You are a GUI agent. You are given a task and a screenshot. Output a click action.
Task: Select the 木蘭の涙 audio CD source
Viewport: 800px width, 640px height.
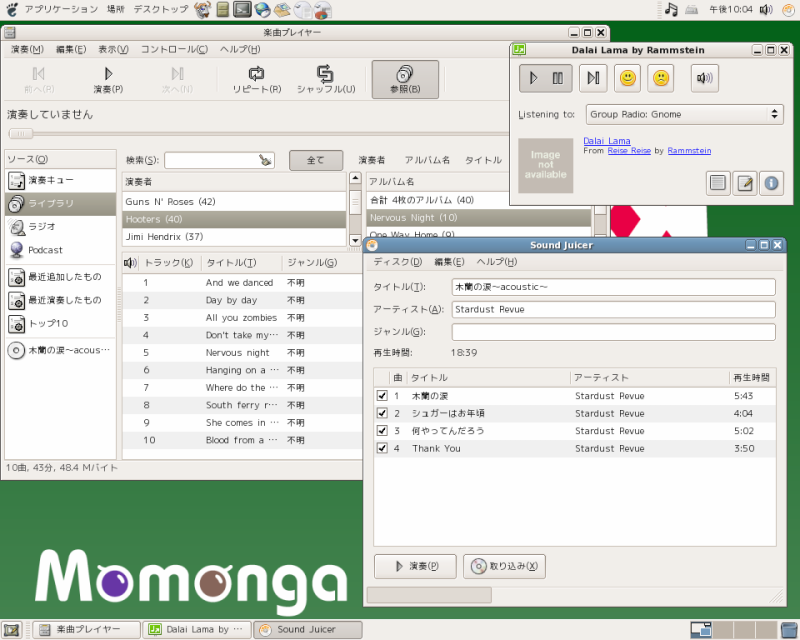61,351
